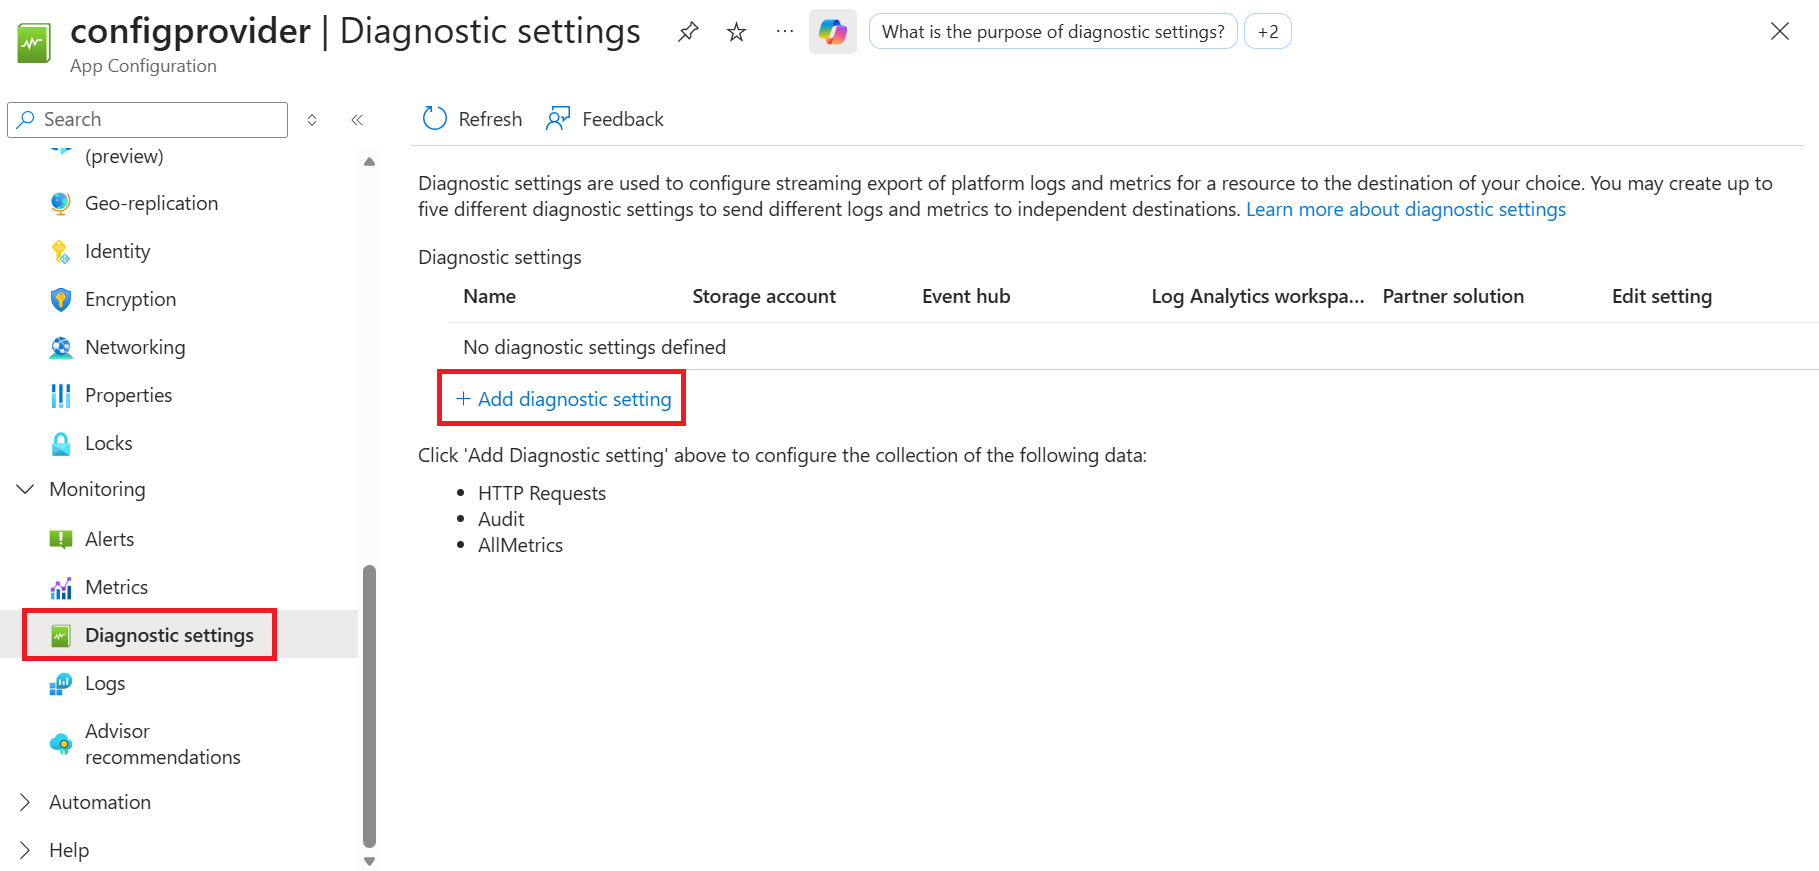Click the plus icon beside Add diagnostic setting
1819x871 pixels.
coord(463,399)
